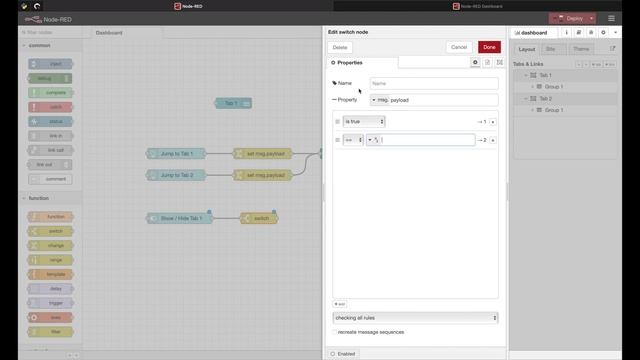Select the dashboard sidebar tab
The height and width of the screenshot is (360, 640).
(x=534, y=33)
